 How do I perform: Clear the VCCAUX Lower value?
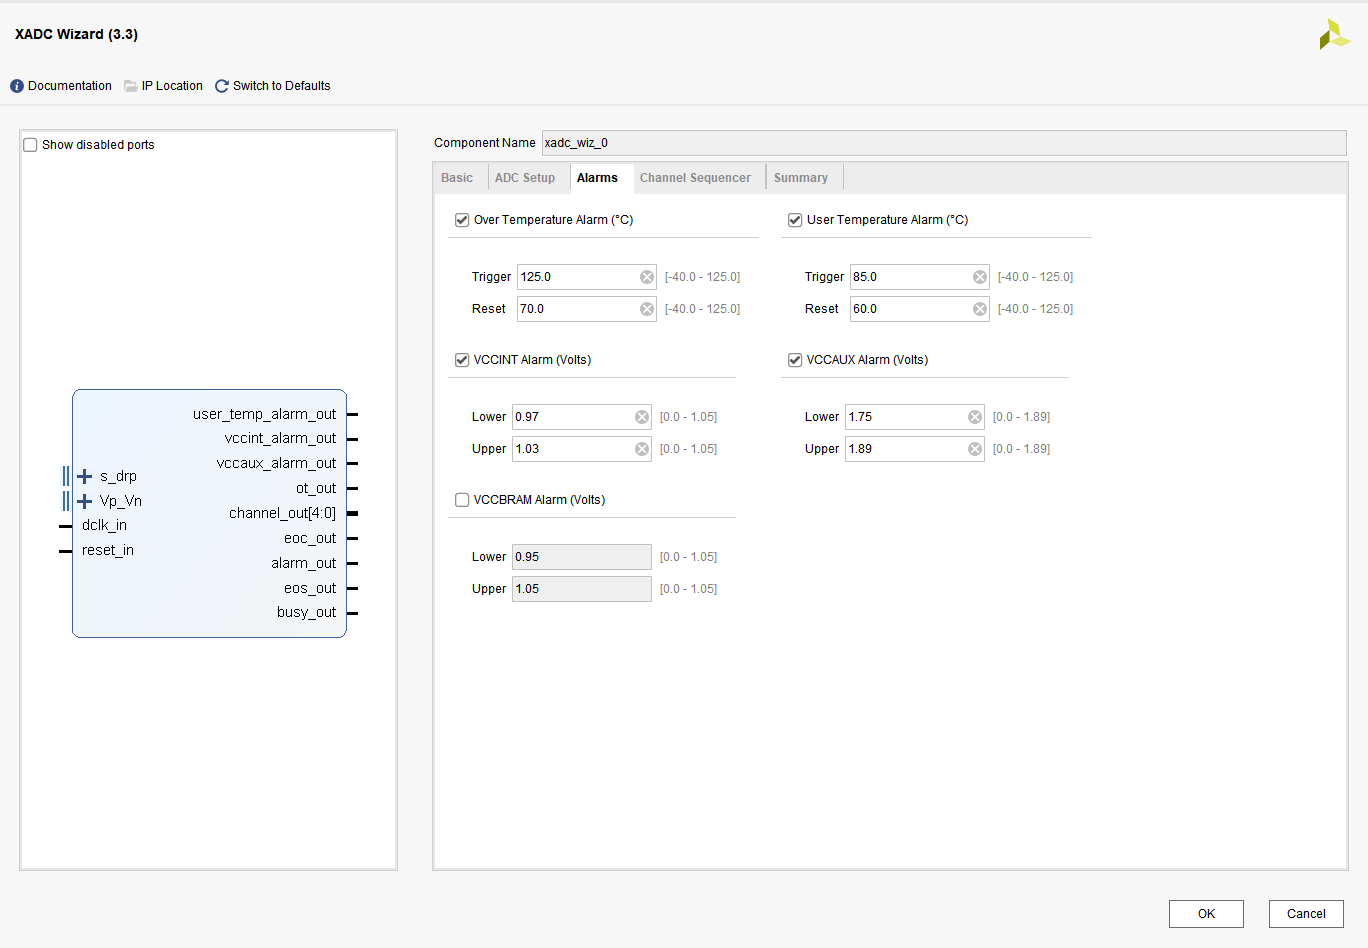pos(975,417)
